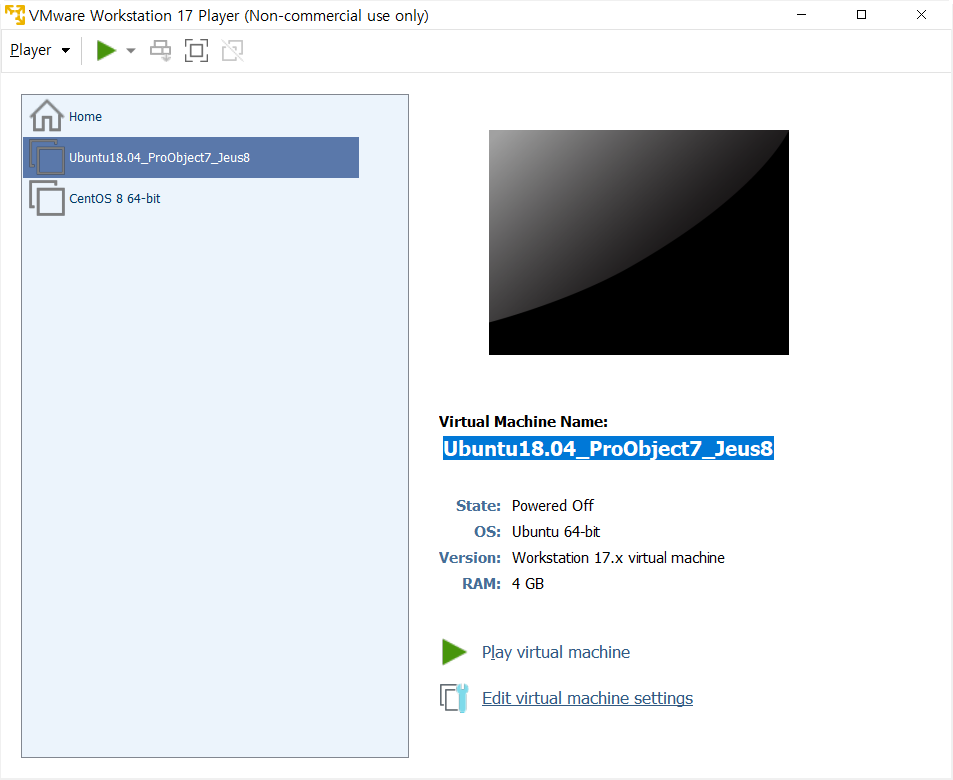Screen dimensions: 953x780
Task: Click the highlighted virtual machine name field
Action: [x=608, y=449]
